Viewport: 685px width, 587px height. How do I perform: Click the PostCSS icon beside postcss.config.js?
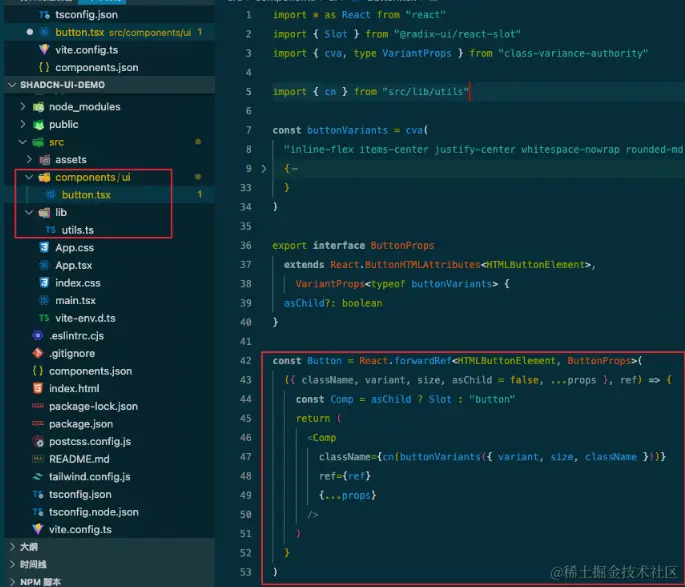(38, 441)
